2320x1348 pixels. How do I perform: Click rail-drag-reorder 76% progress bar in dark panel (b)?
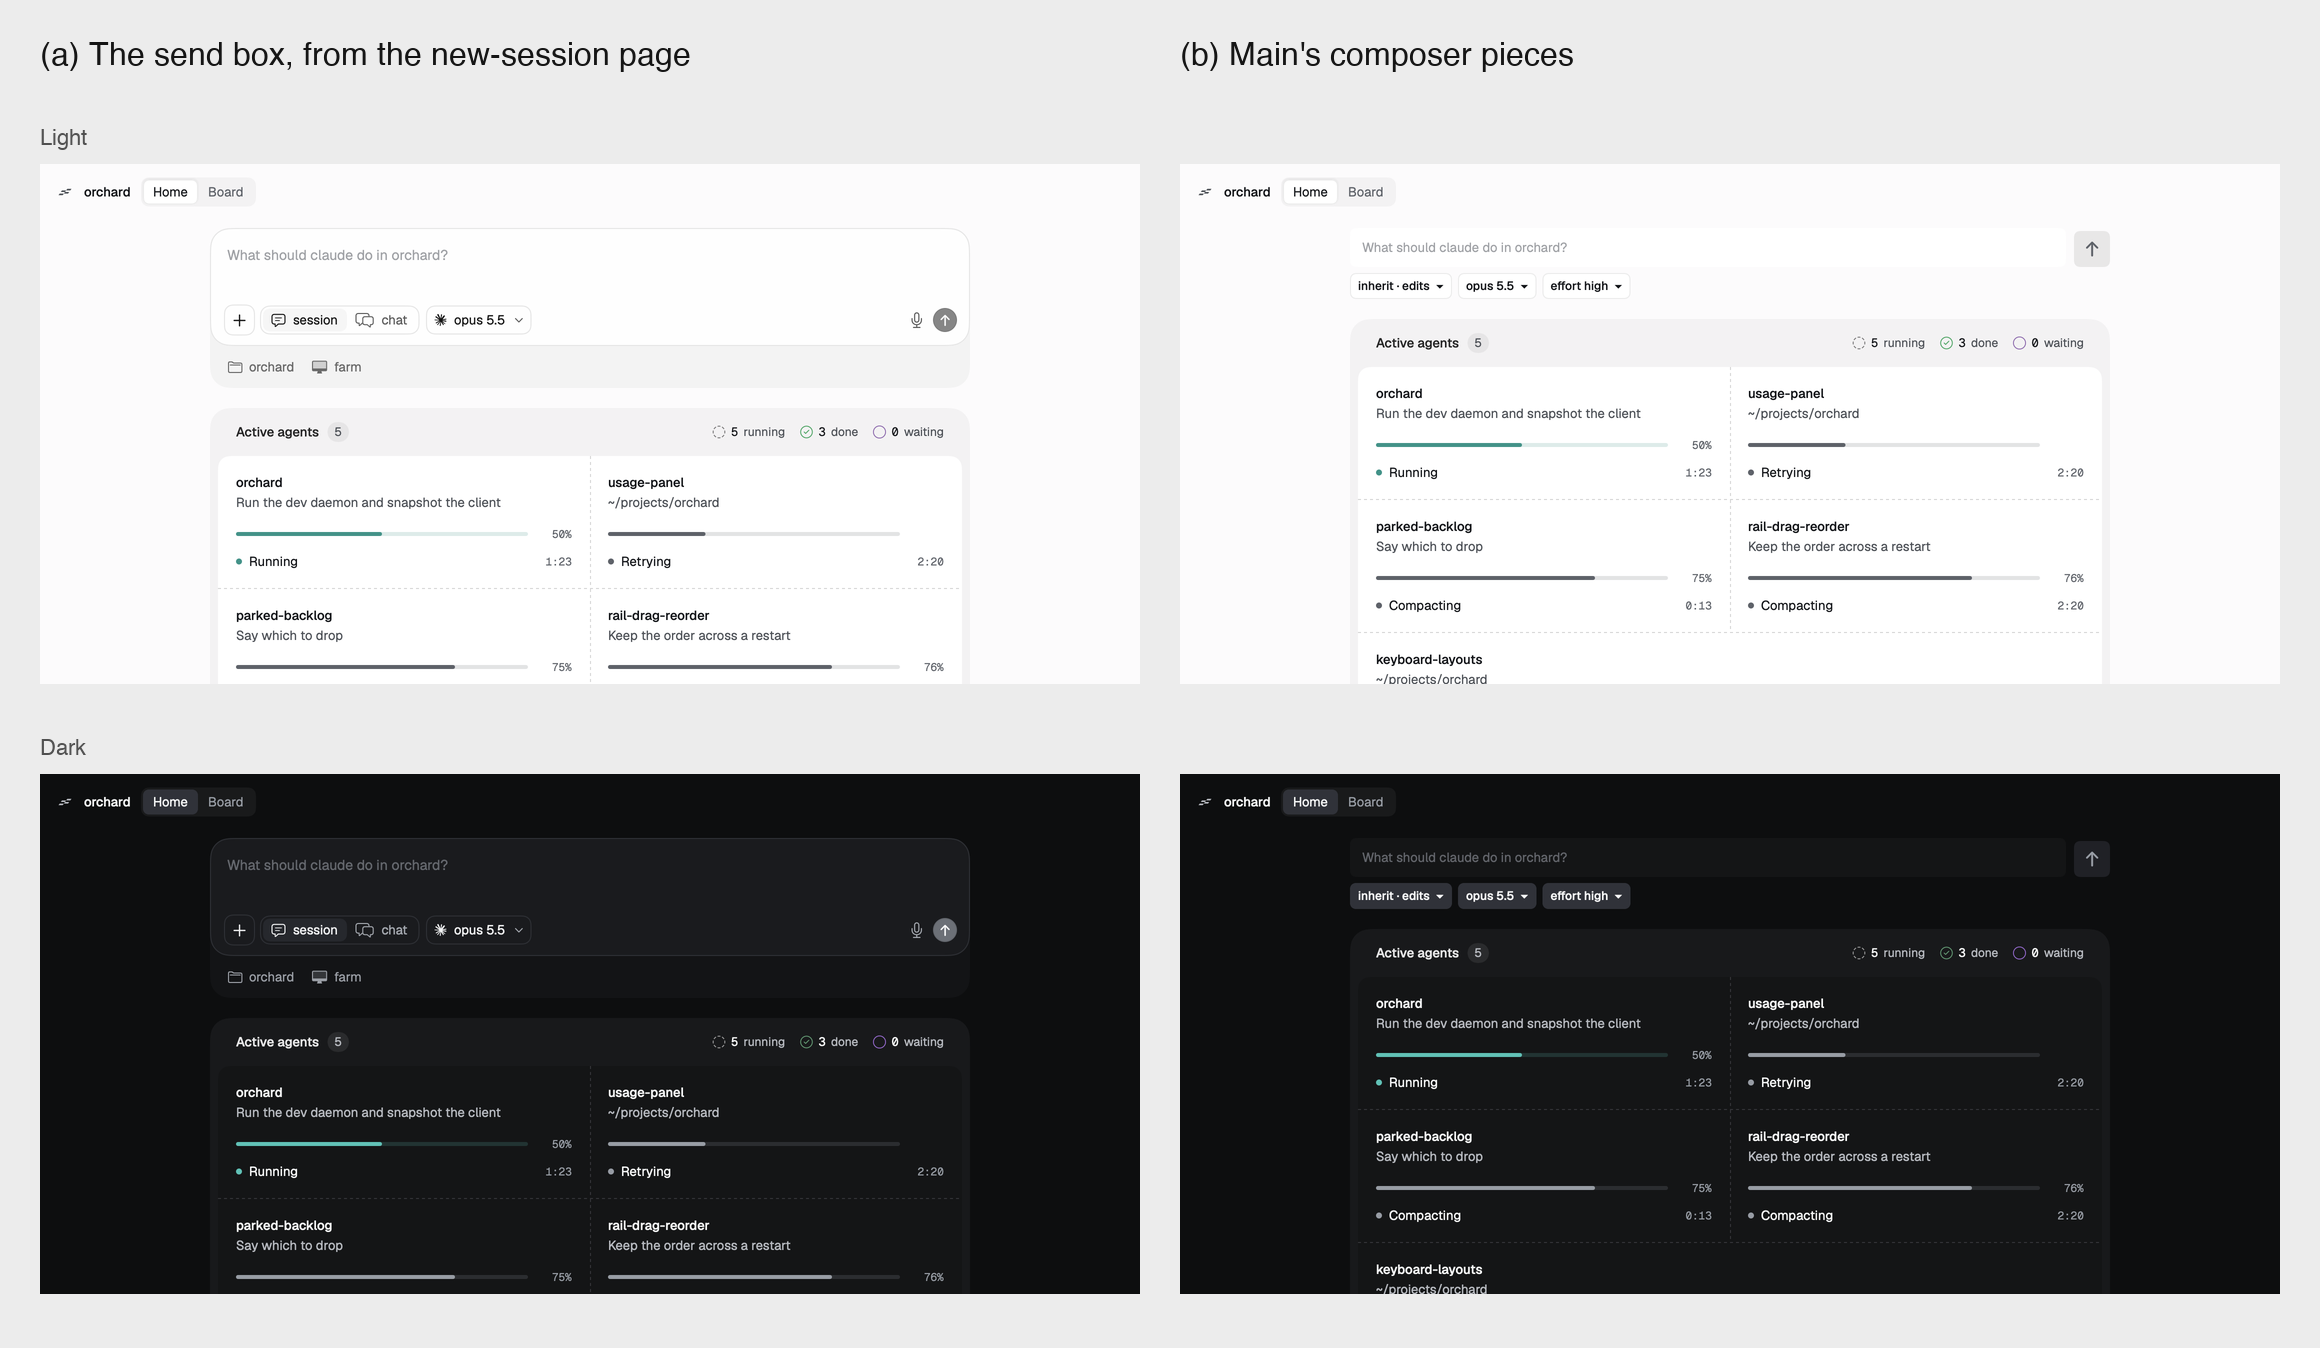(x=1894, y=1188)
